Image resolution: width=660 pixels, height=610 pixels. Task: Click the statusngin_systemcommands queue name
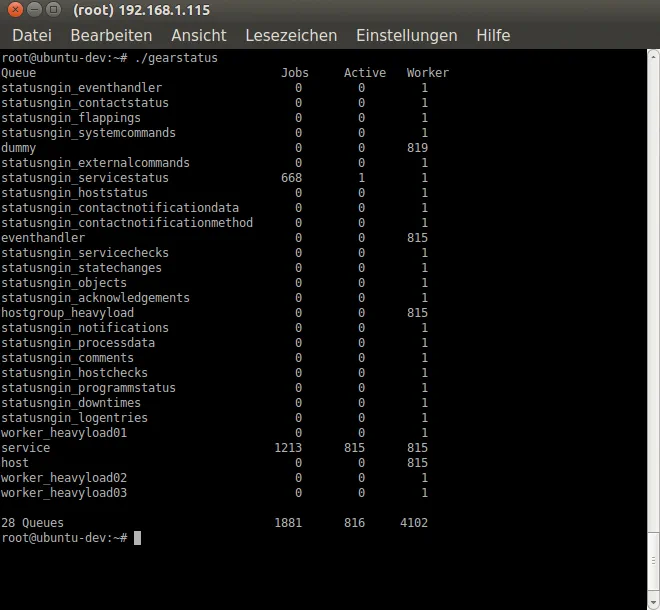(x=88, y=133)
